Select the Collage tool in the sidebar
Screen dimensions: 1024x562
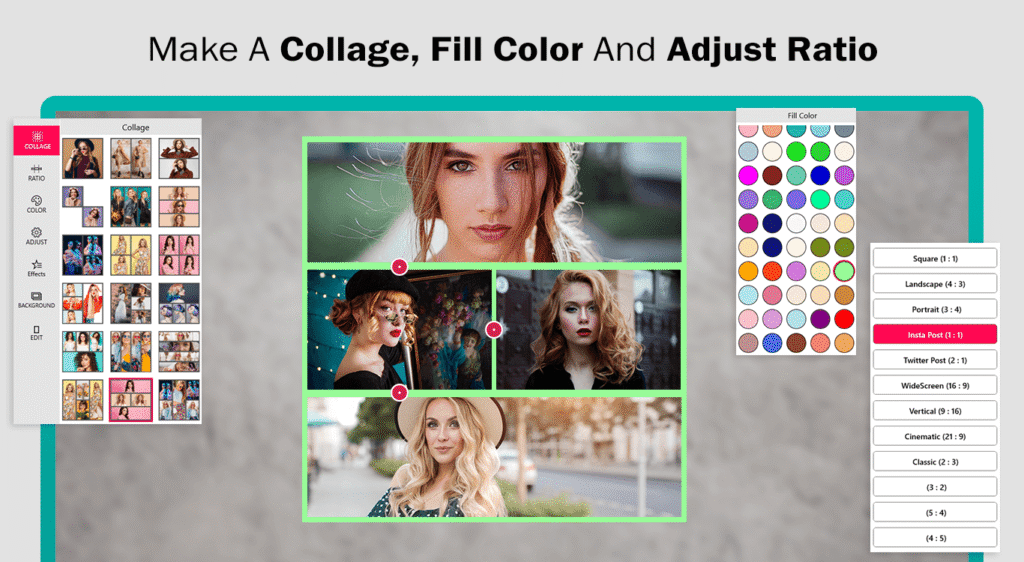pyautogui.click(x=37, y=140)
